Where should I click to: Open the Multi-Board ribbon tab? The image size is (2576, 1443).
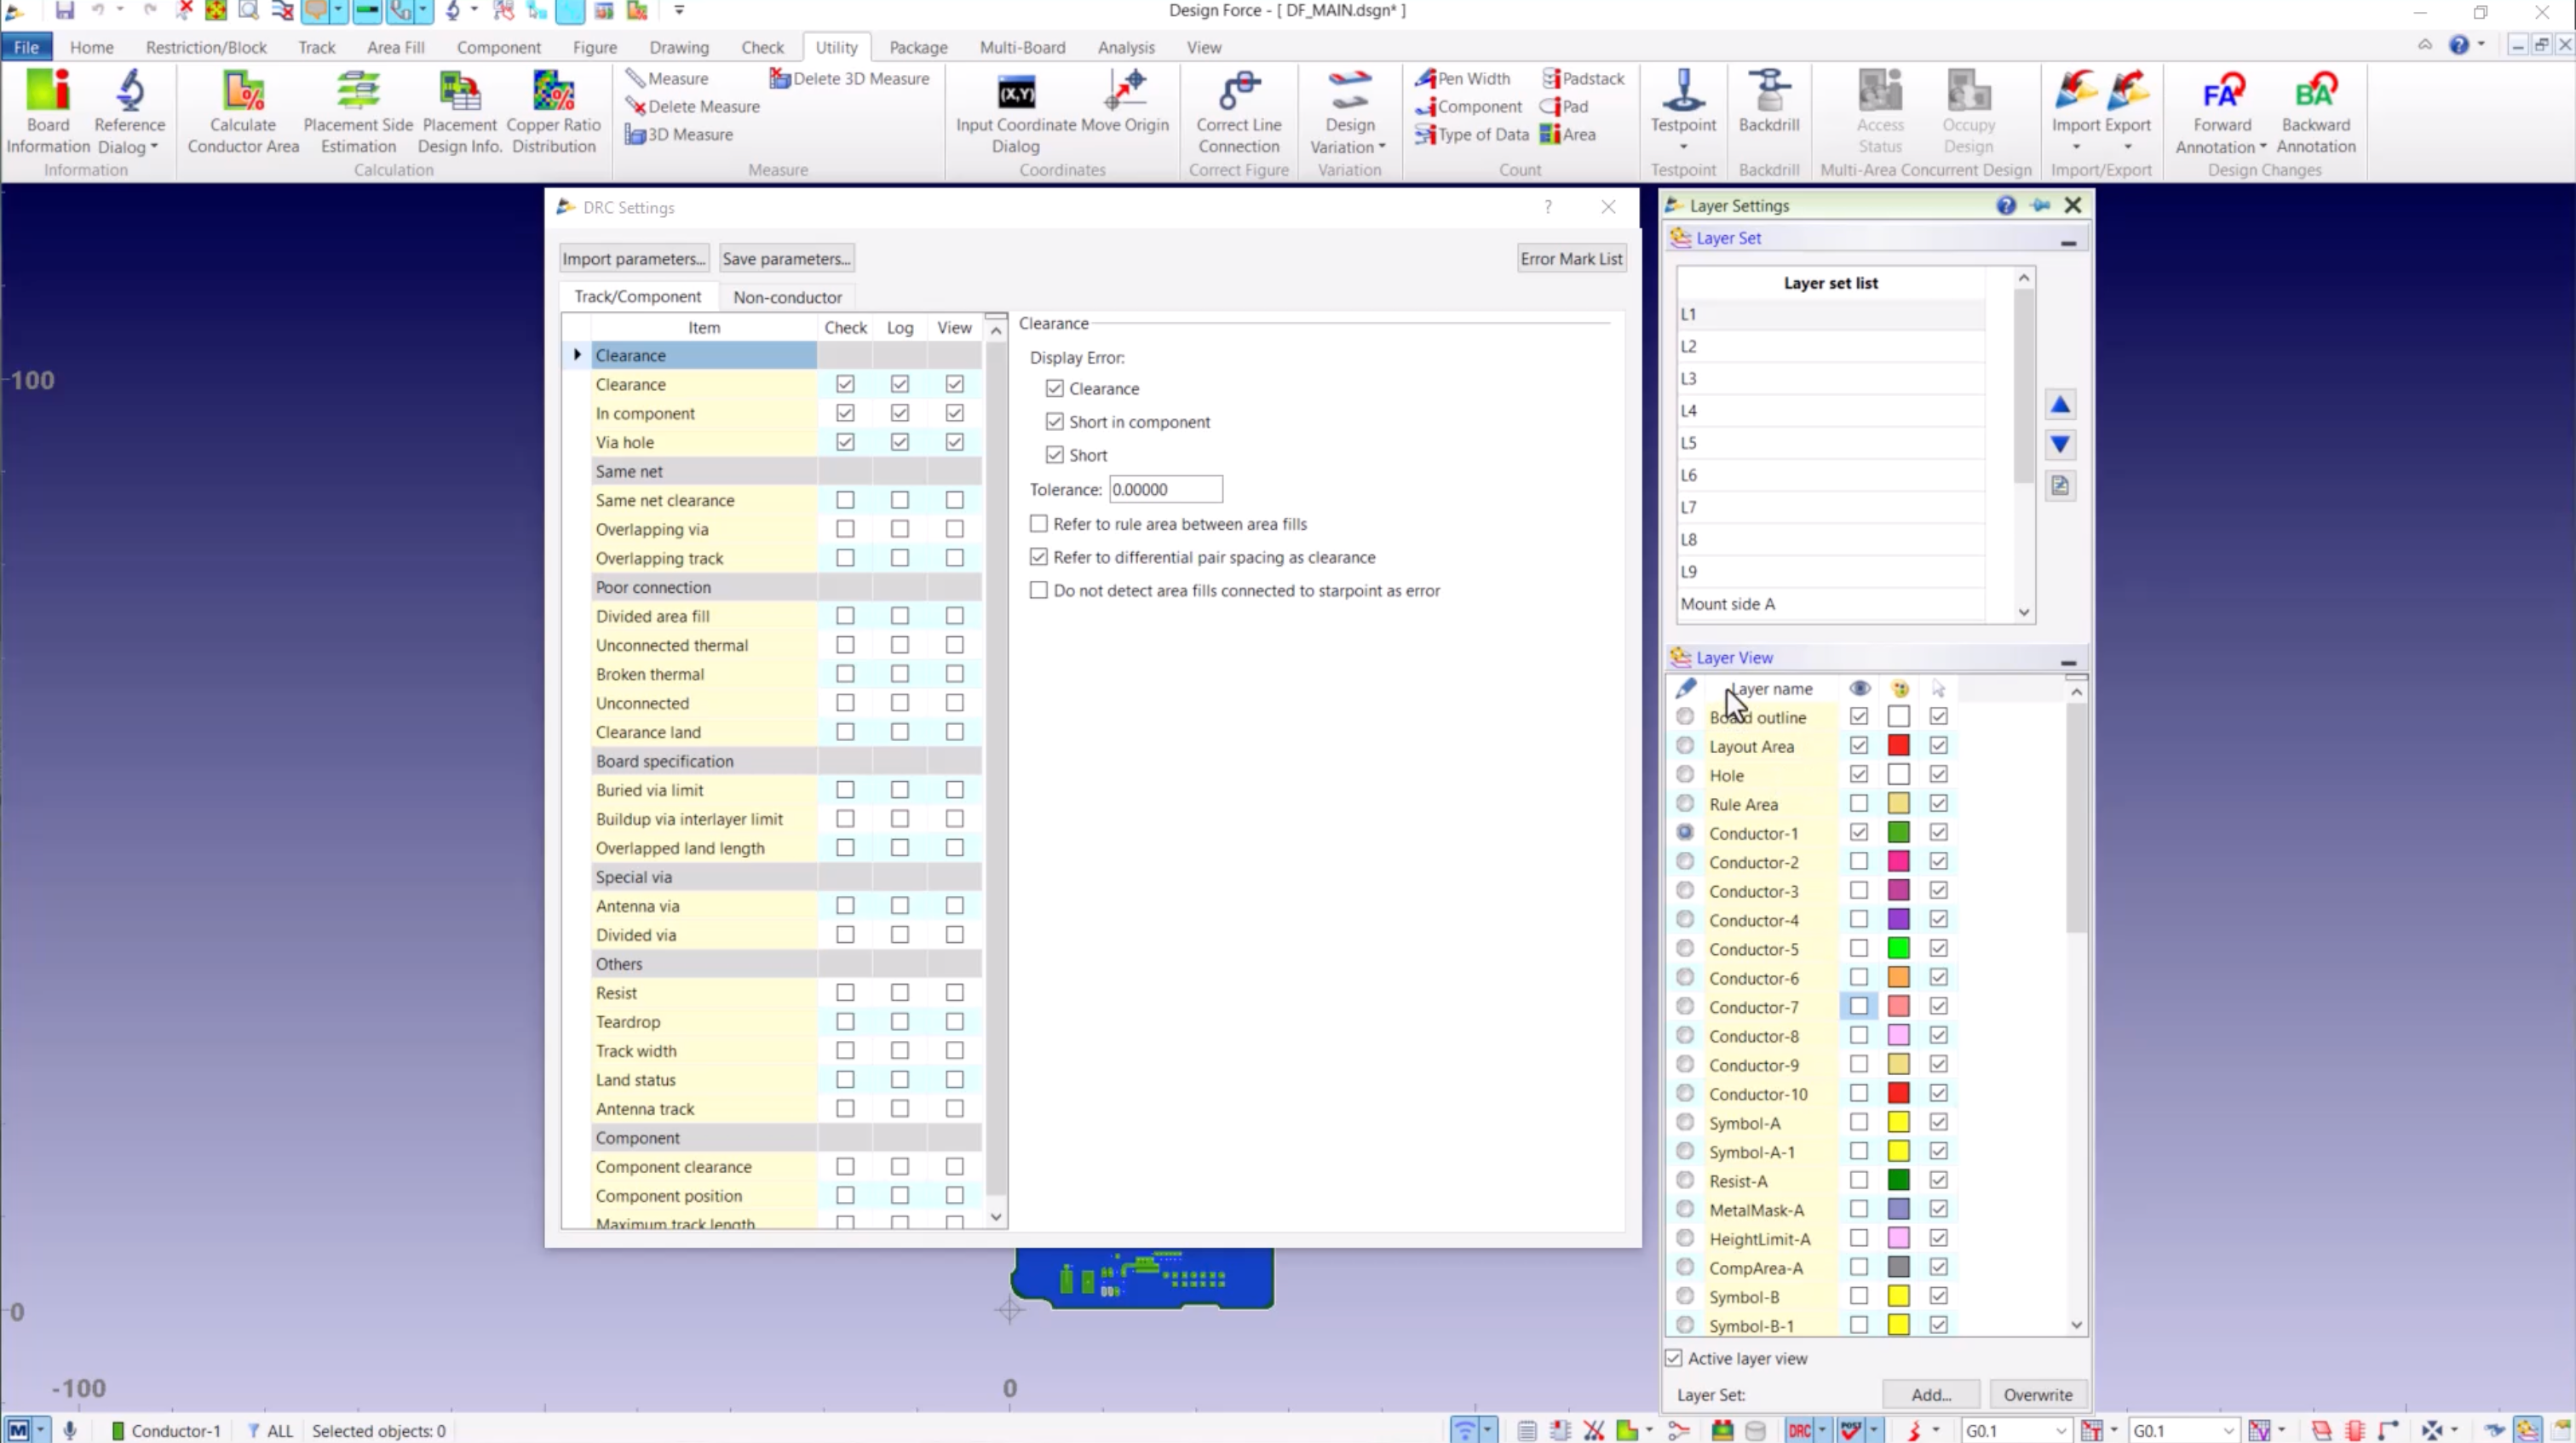[1022, 47]
